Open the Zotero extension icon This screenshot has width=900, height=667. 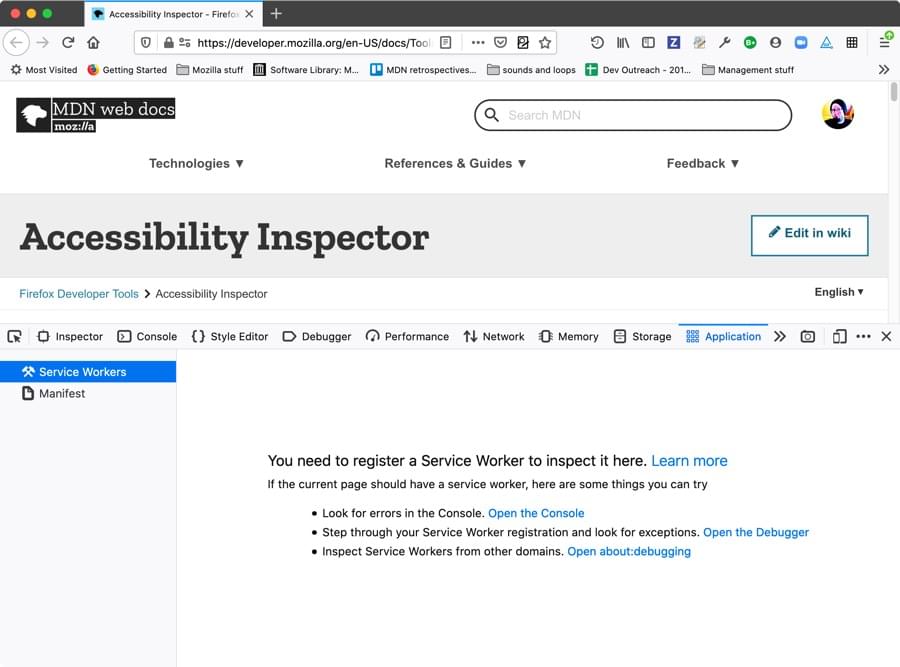[673, 43]
